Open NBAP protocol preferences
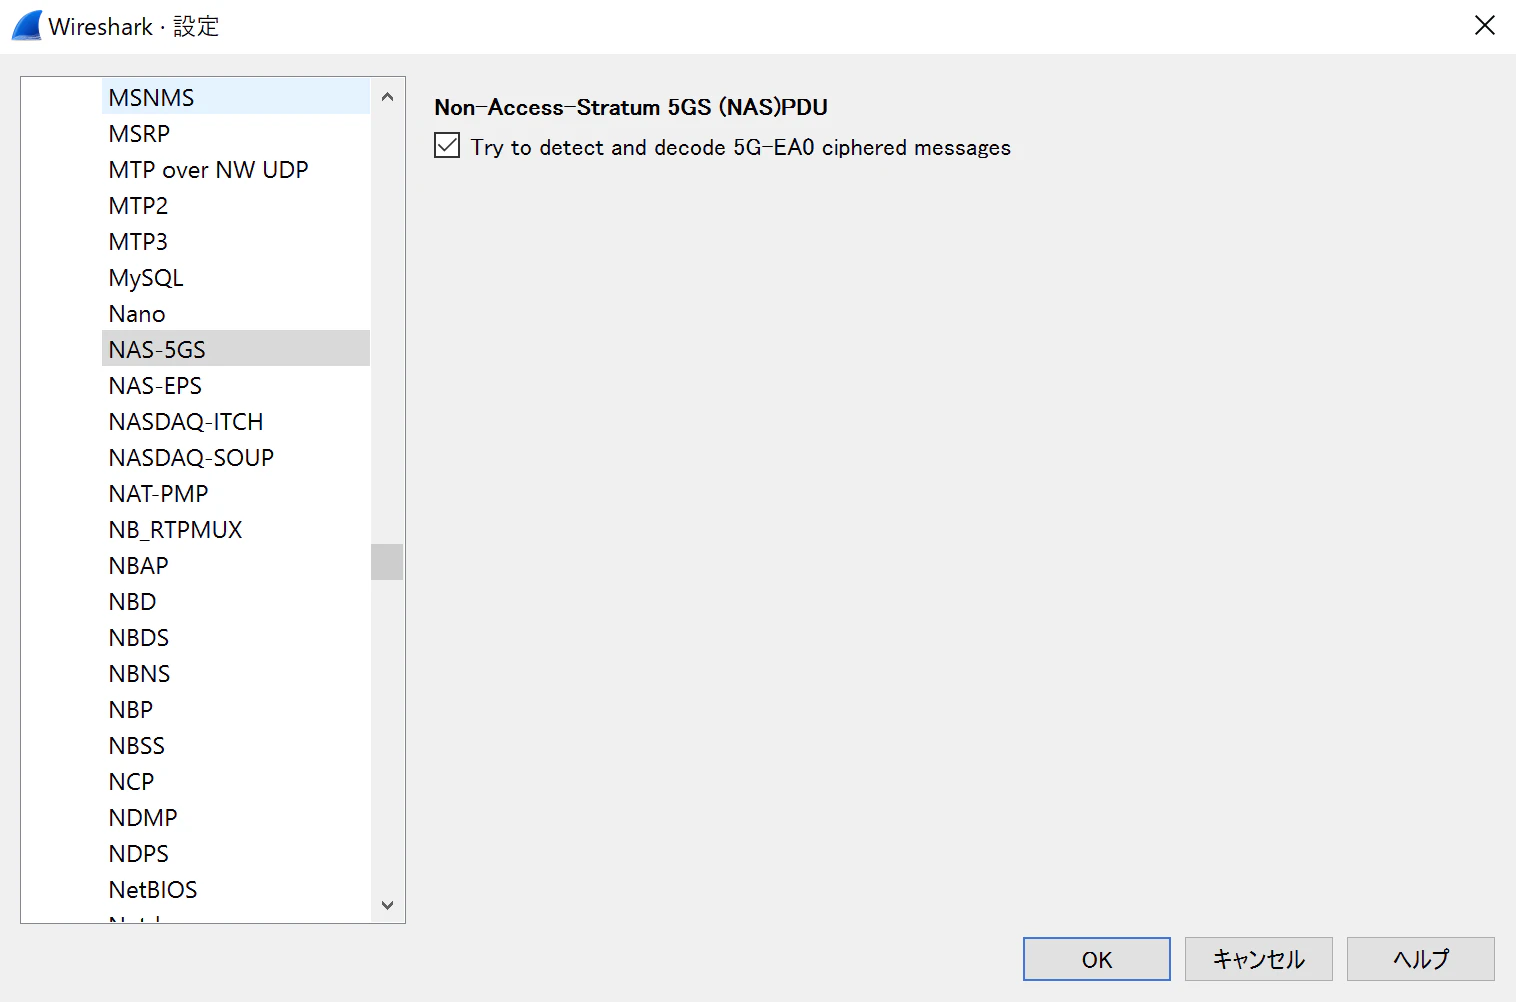The image size is (1516, 1002). tap(236, 565)
